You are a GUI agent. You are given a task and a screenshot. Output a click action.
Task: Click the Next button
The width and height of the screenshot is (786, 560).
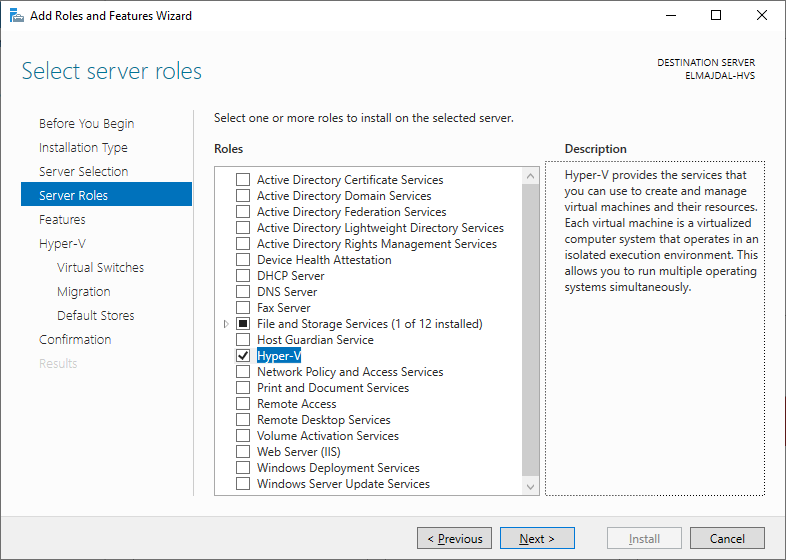click(537, 539)
